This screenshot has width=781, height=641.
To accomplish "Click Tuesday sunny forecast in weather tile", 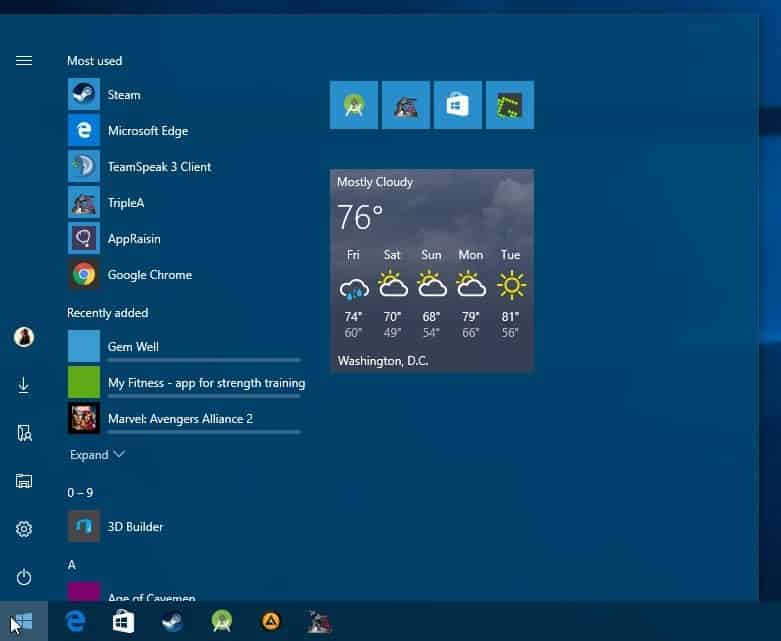I will click(511, 293).
